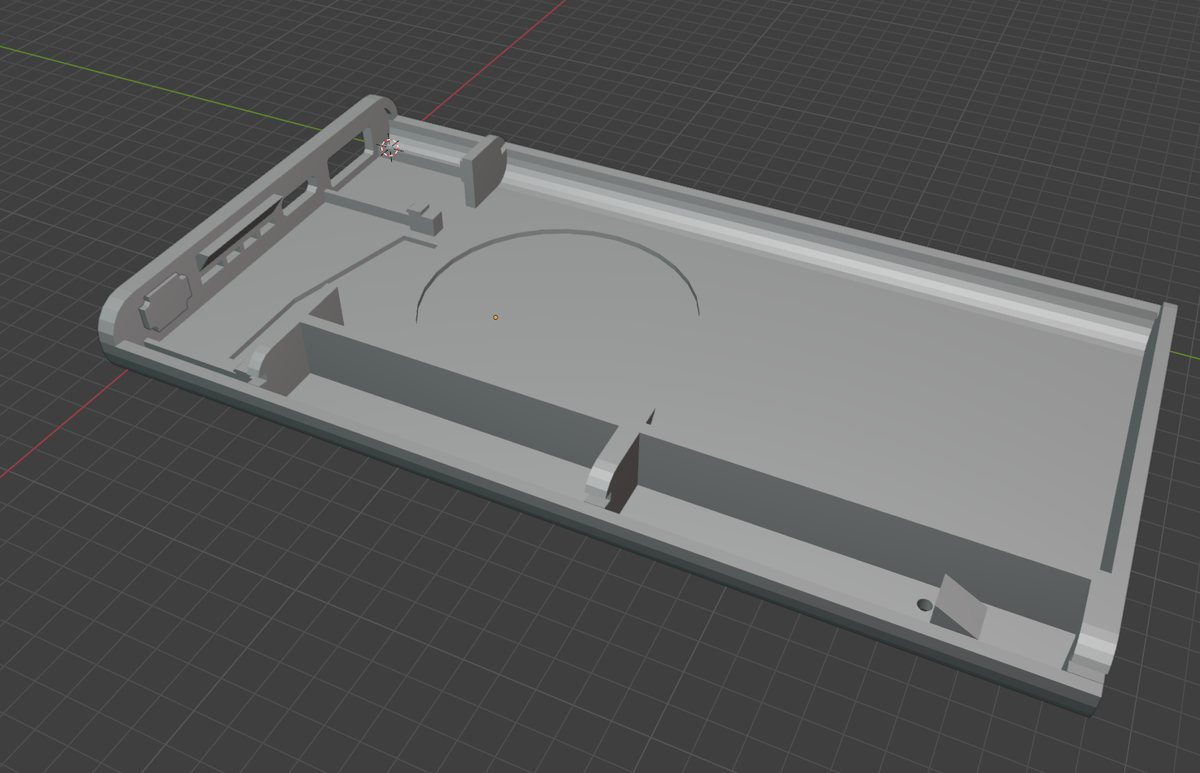The image size is (1200, 773).
Task: Click the circular groove on the case floor
Action: pyautogui.click(x=558, y=274)
